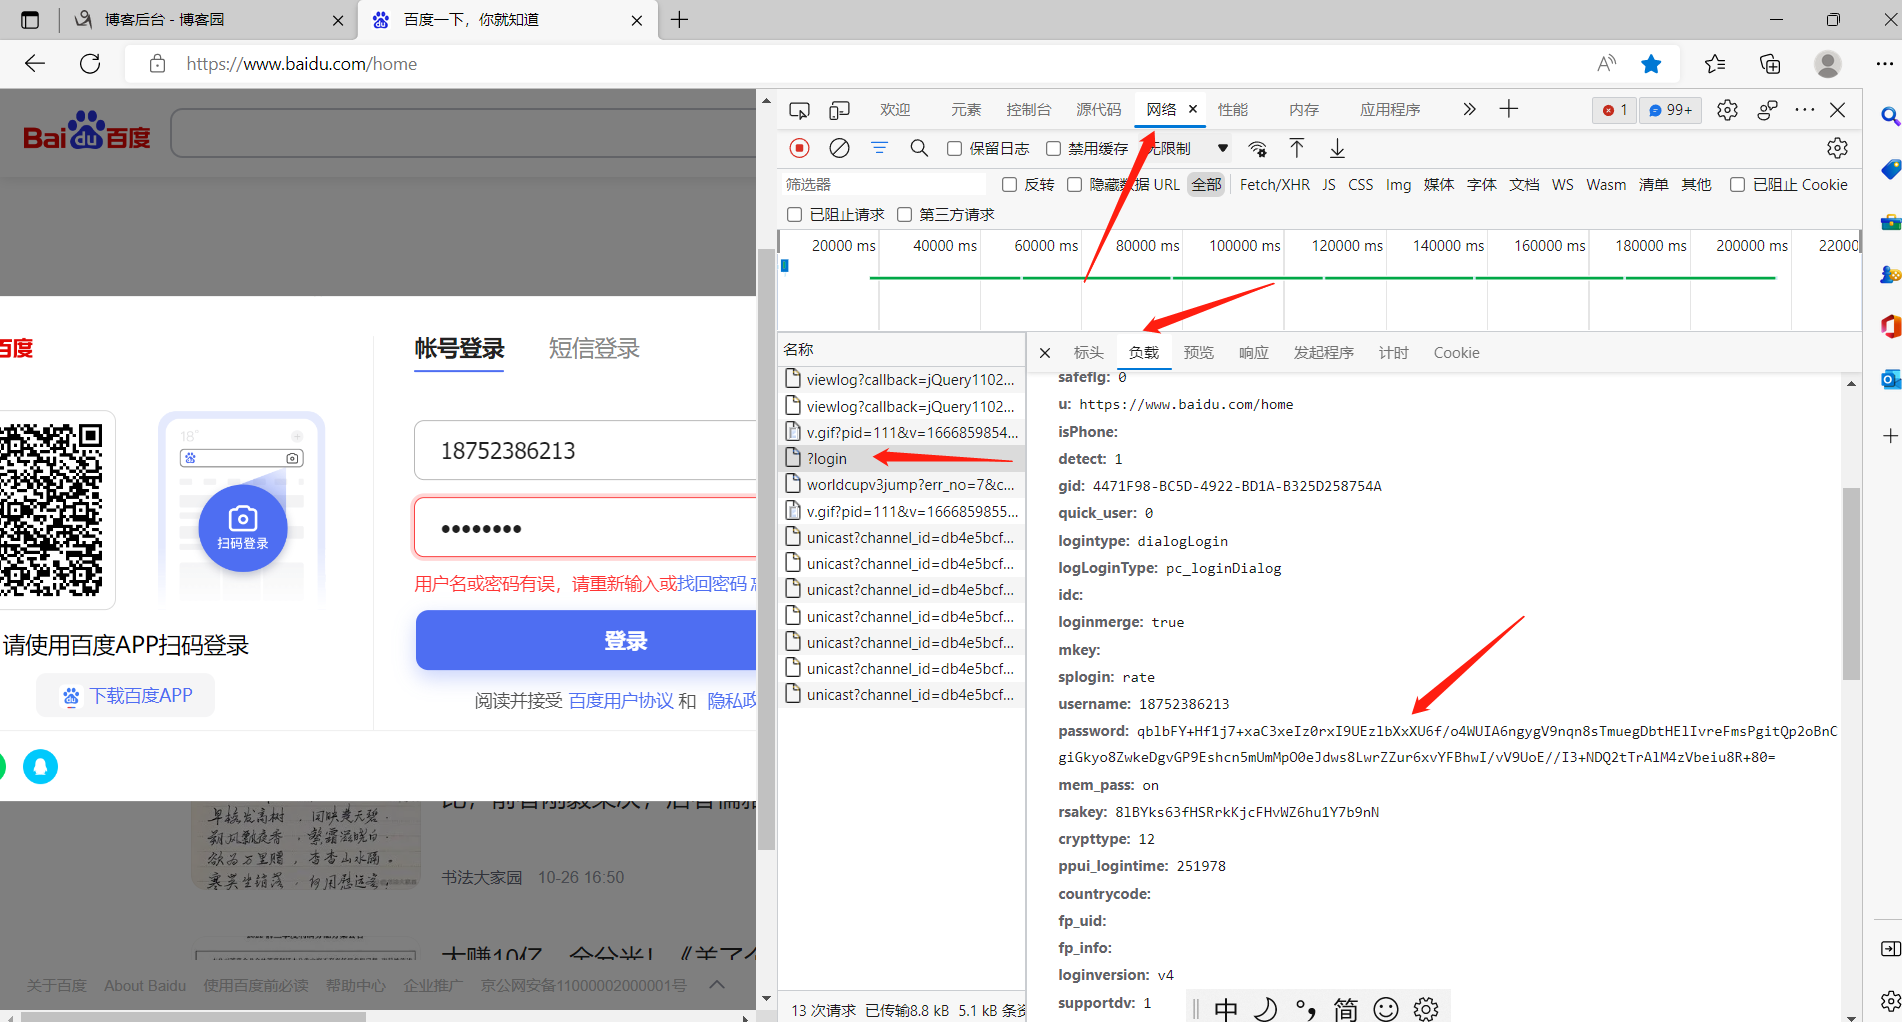Open the browser profile avatar
The width and height of the screenshot is (1902, 1022).
point(1828,64)
